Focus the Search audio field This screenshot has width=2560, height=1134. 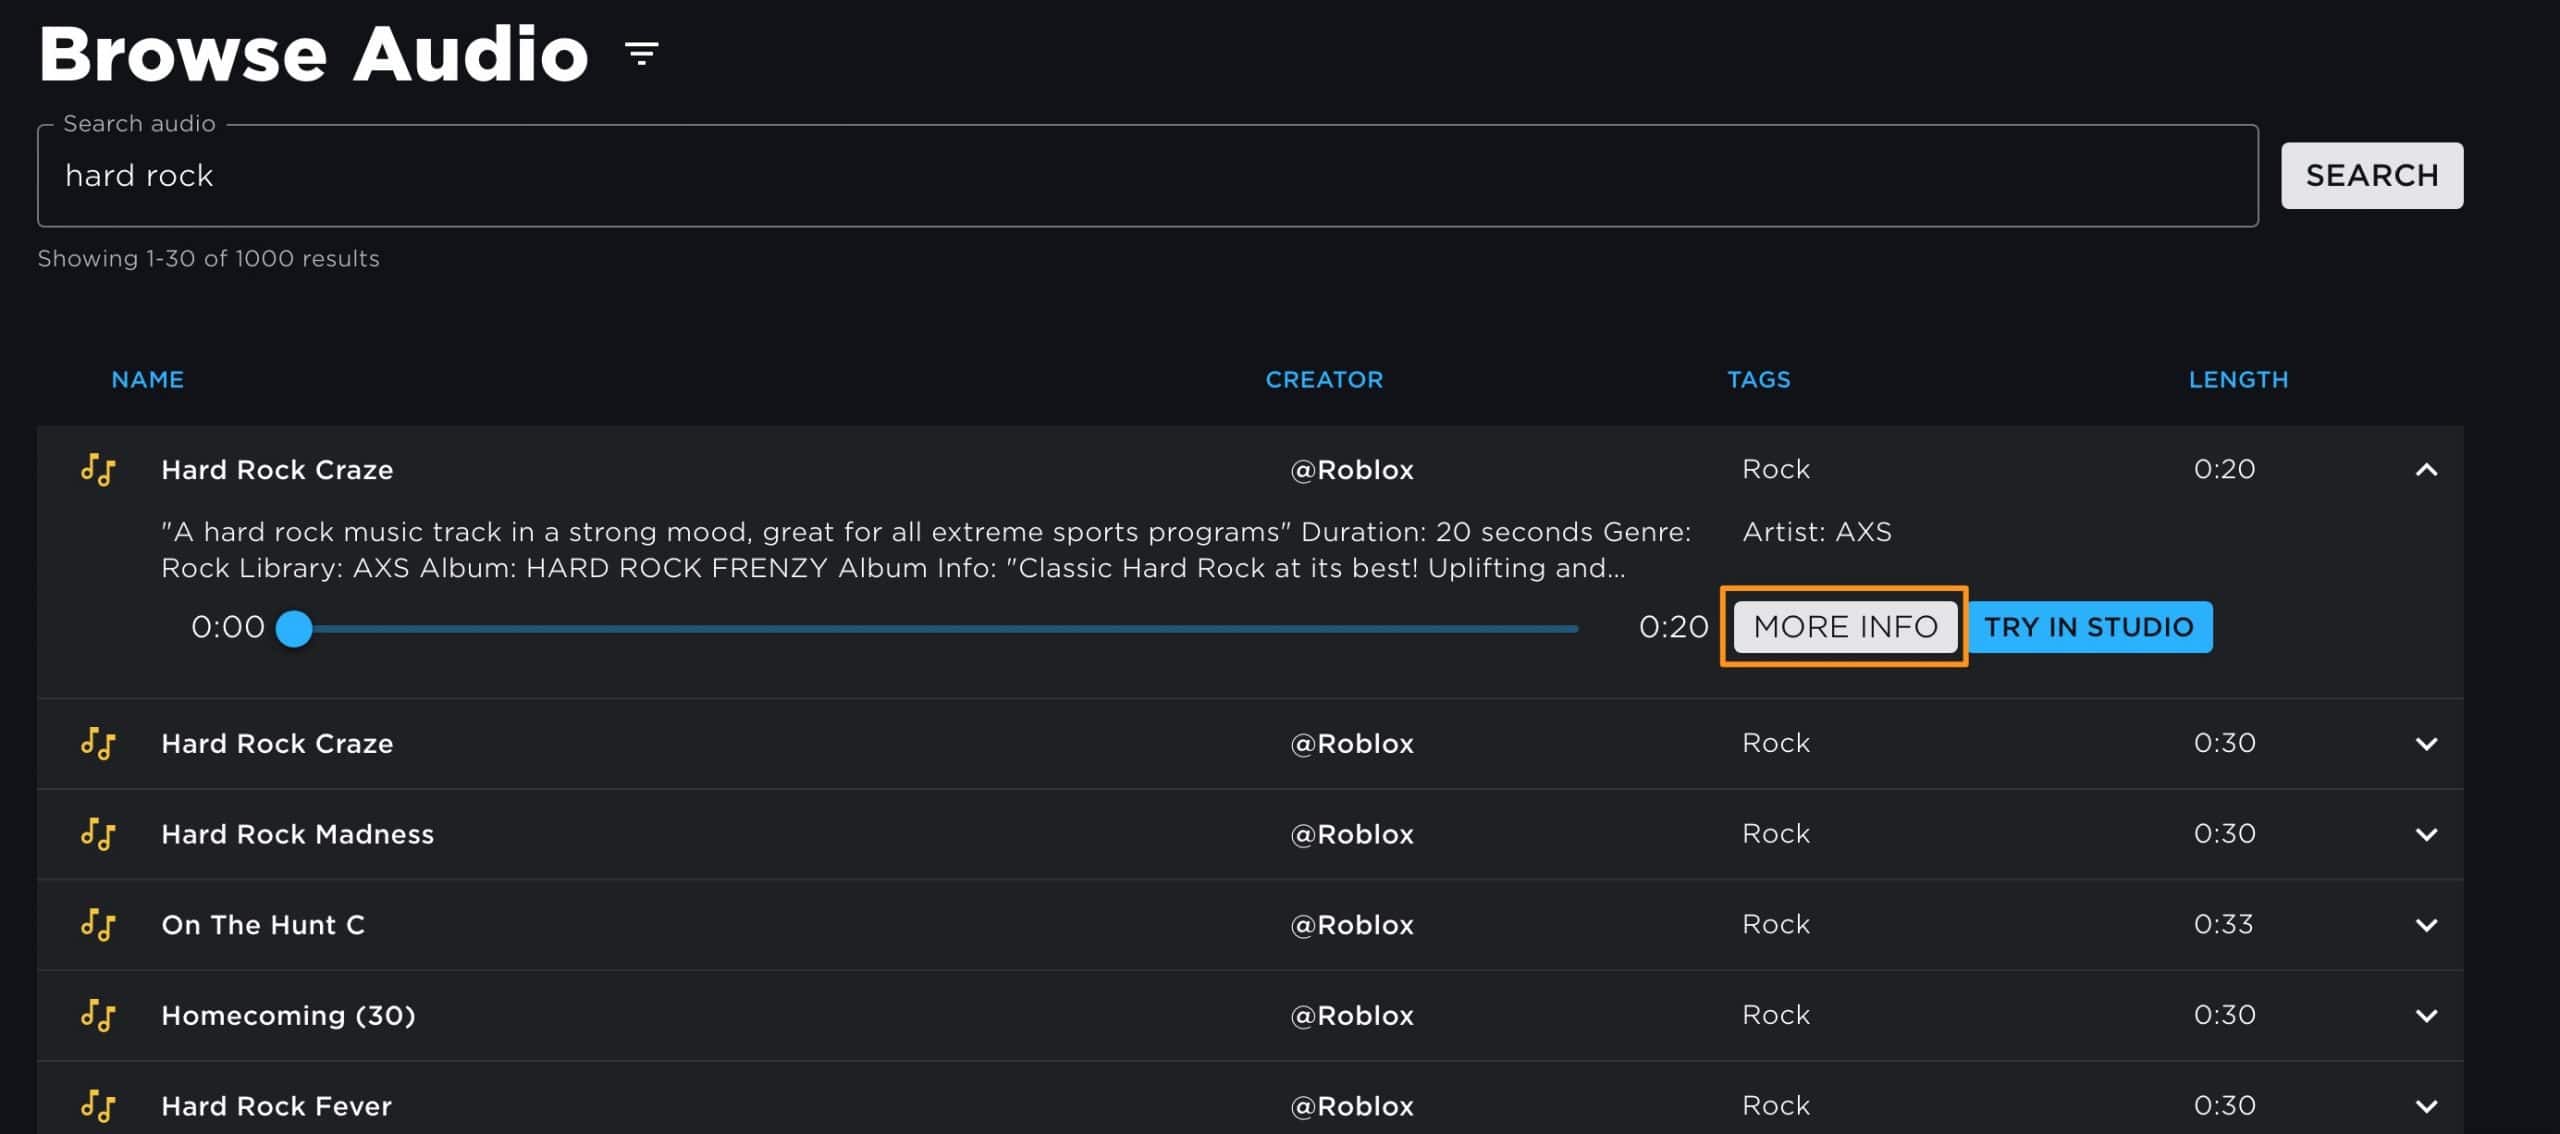pyautogui.click(x=1147, y=175)
